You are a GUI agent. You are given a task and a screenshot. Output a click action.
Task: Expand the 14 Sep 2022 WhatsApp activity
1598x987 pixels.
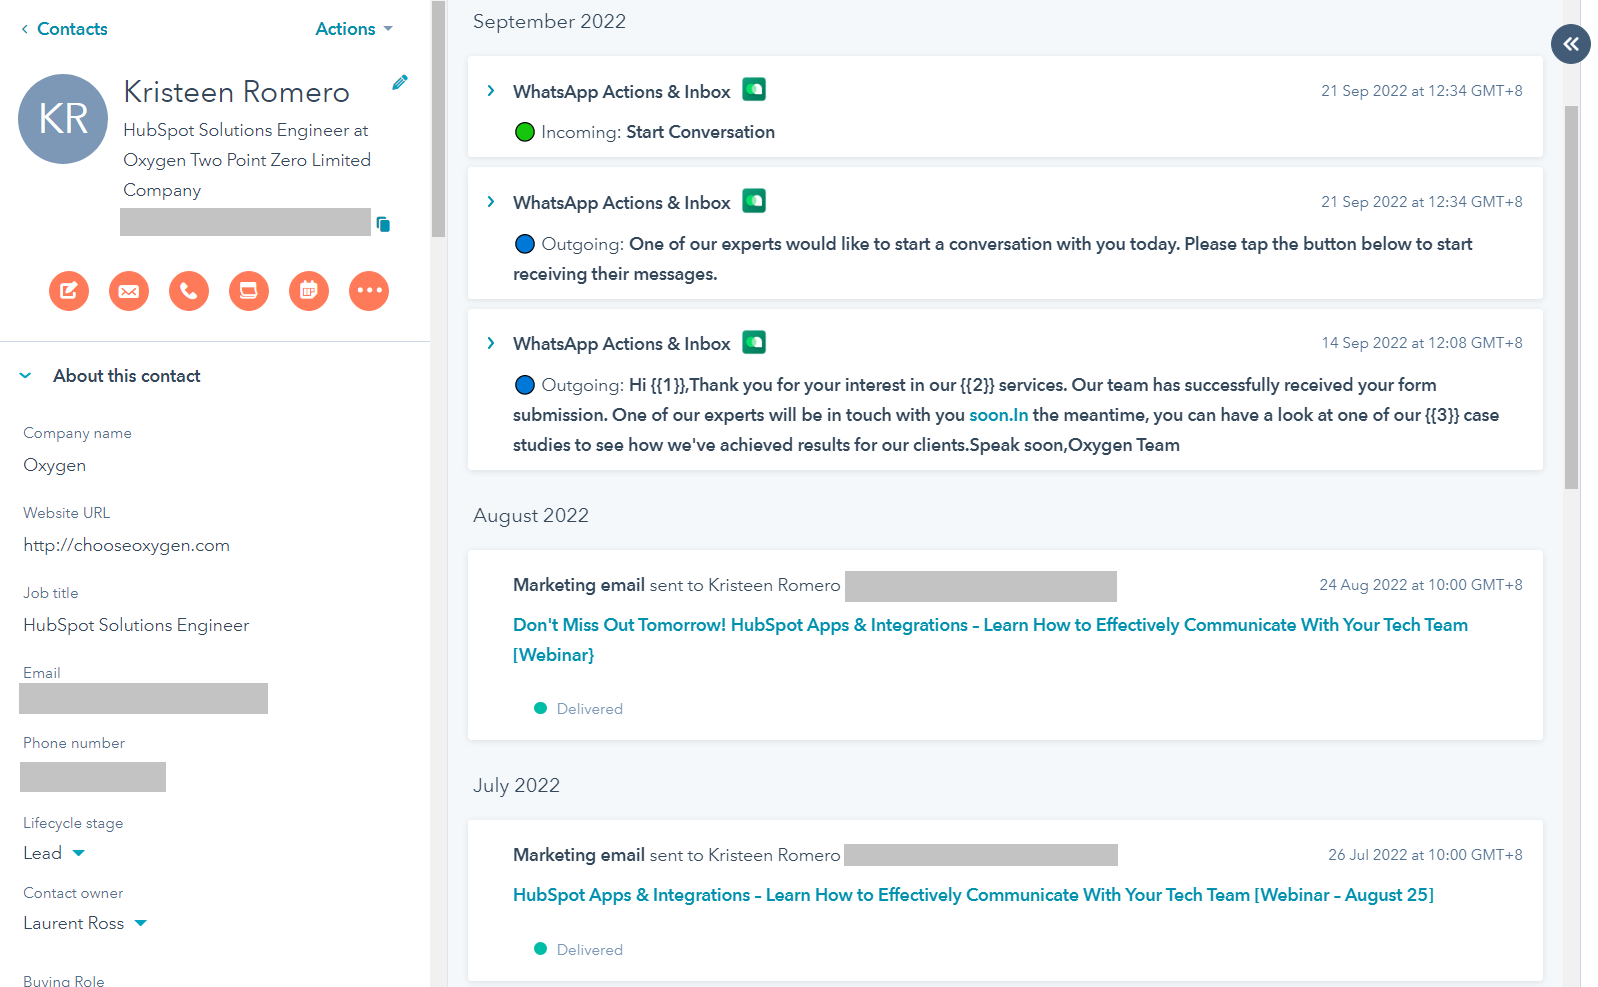(x=491, y=343)
